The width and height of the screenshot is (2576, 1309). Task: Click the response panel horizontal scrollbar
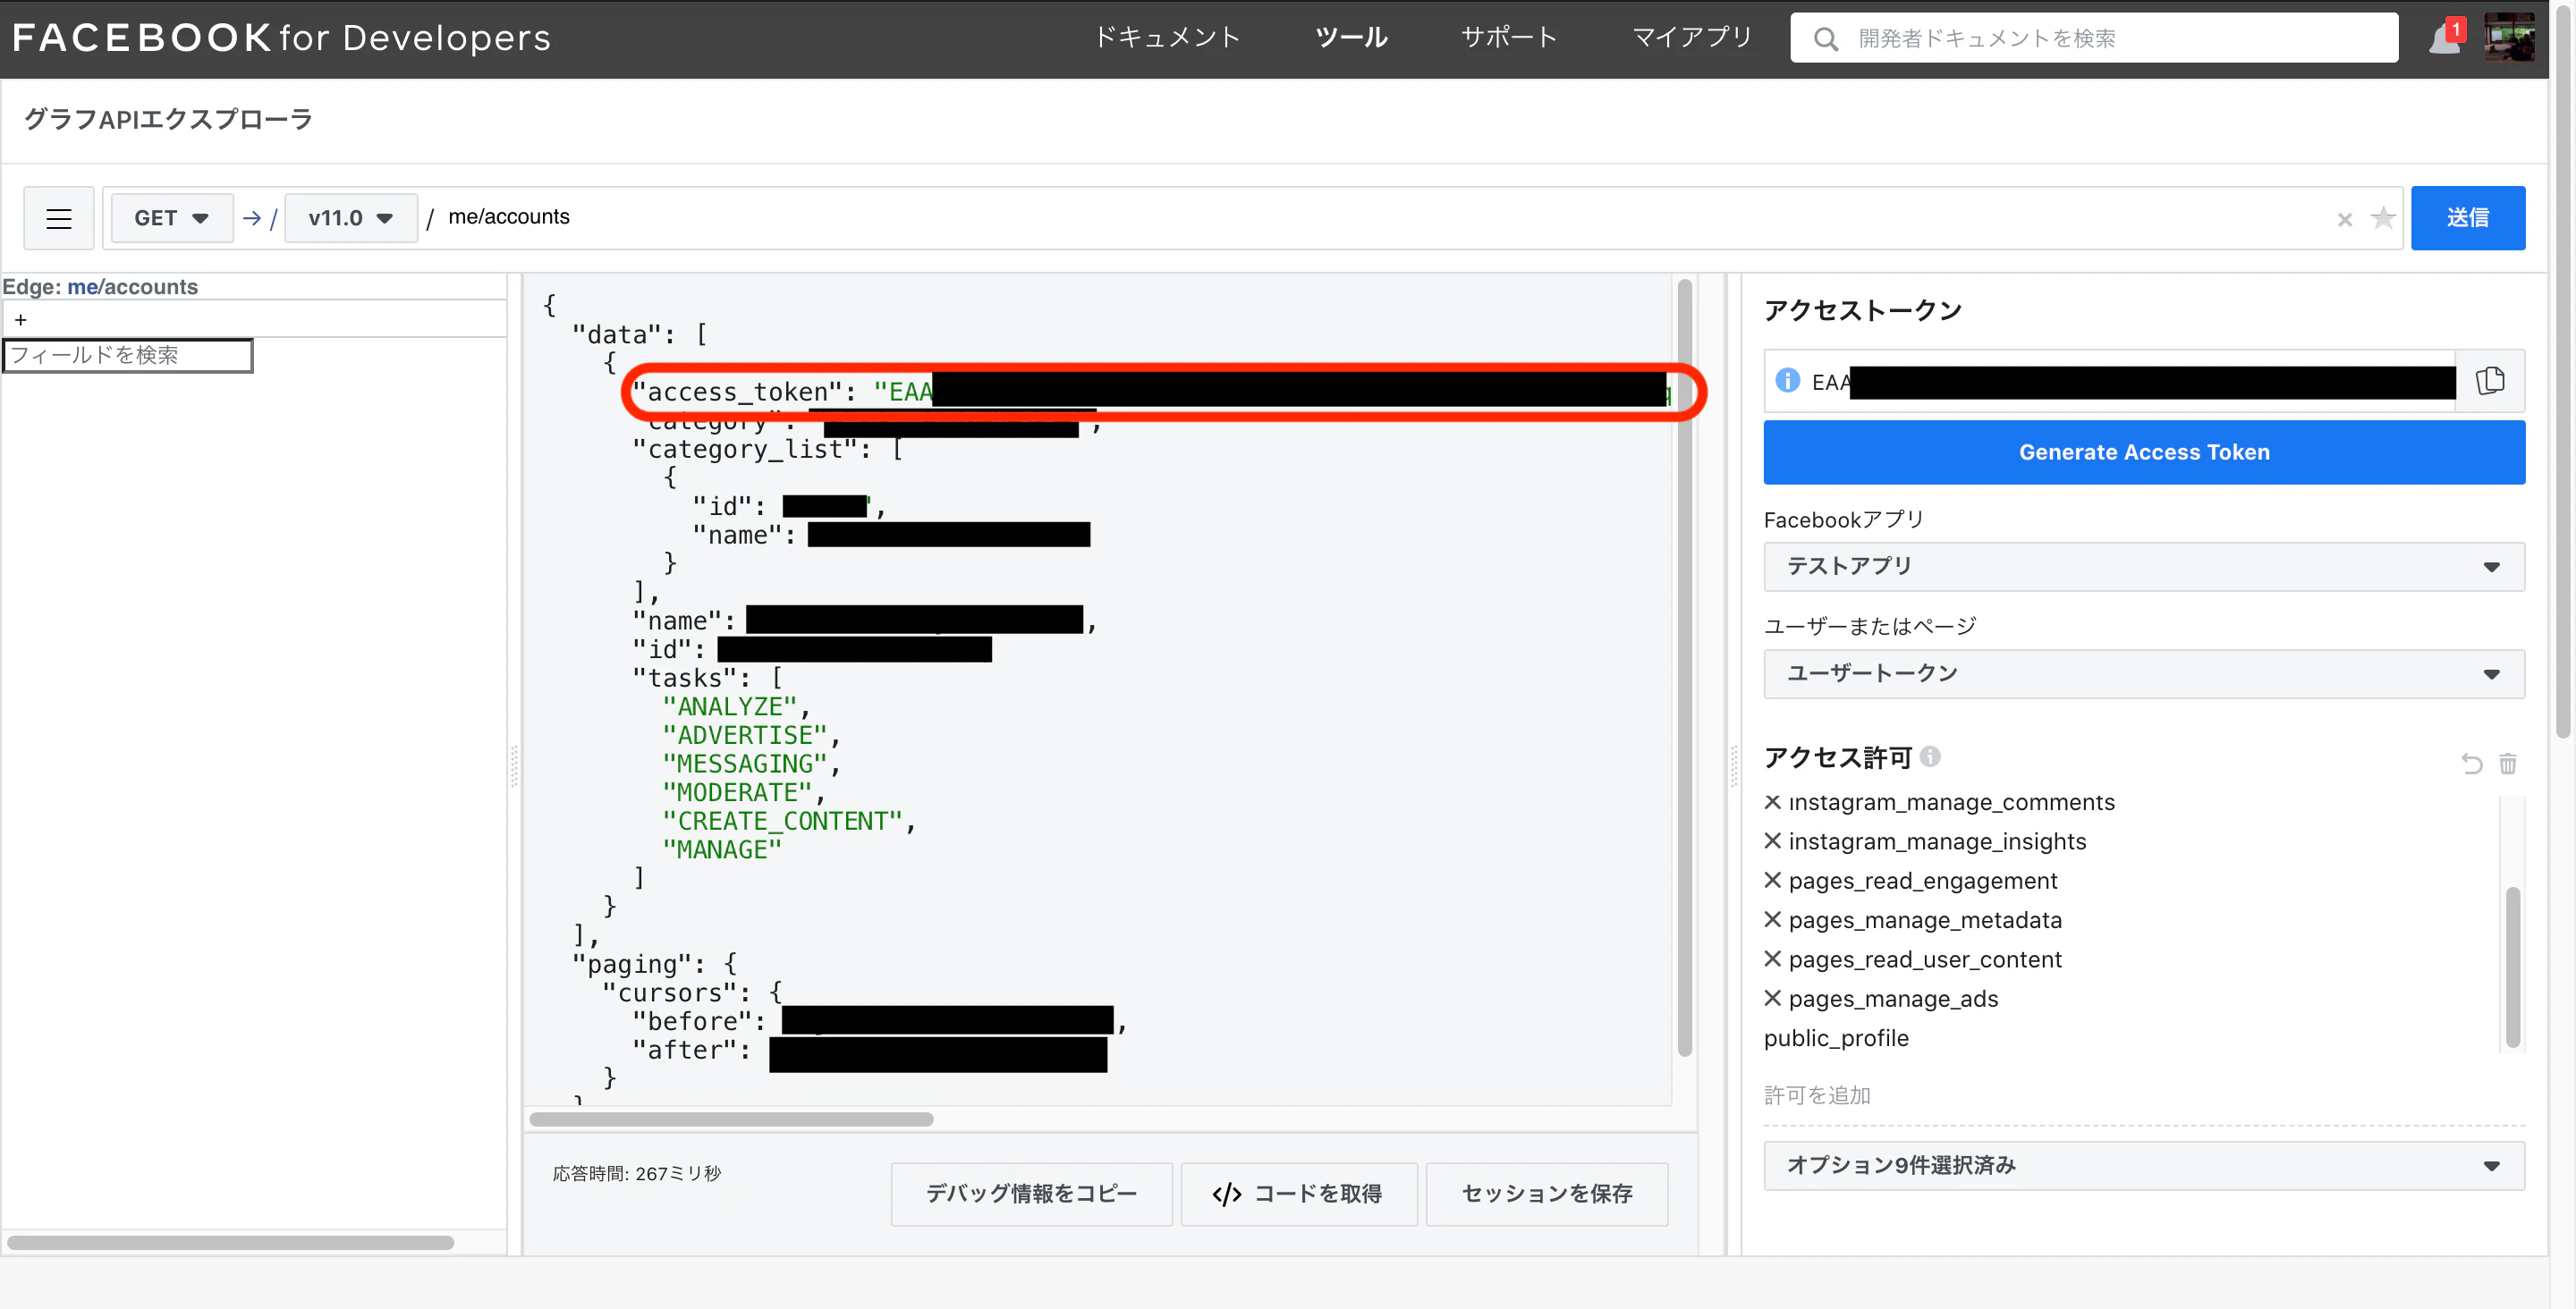(x=730, y=1119)
